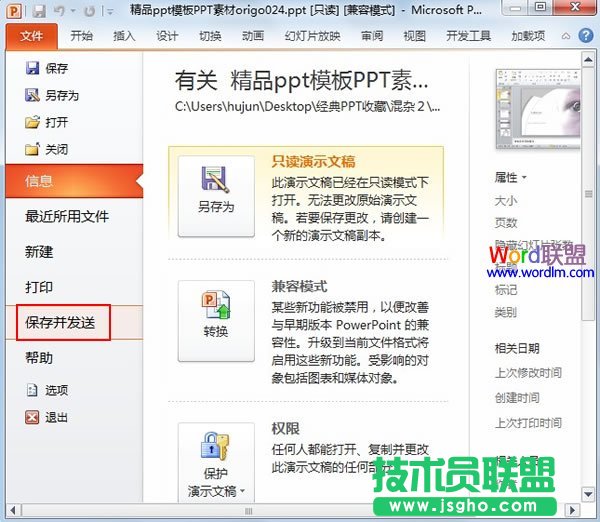
Task: Click the 大小 Size property label
Action: pos(506,201)
